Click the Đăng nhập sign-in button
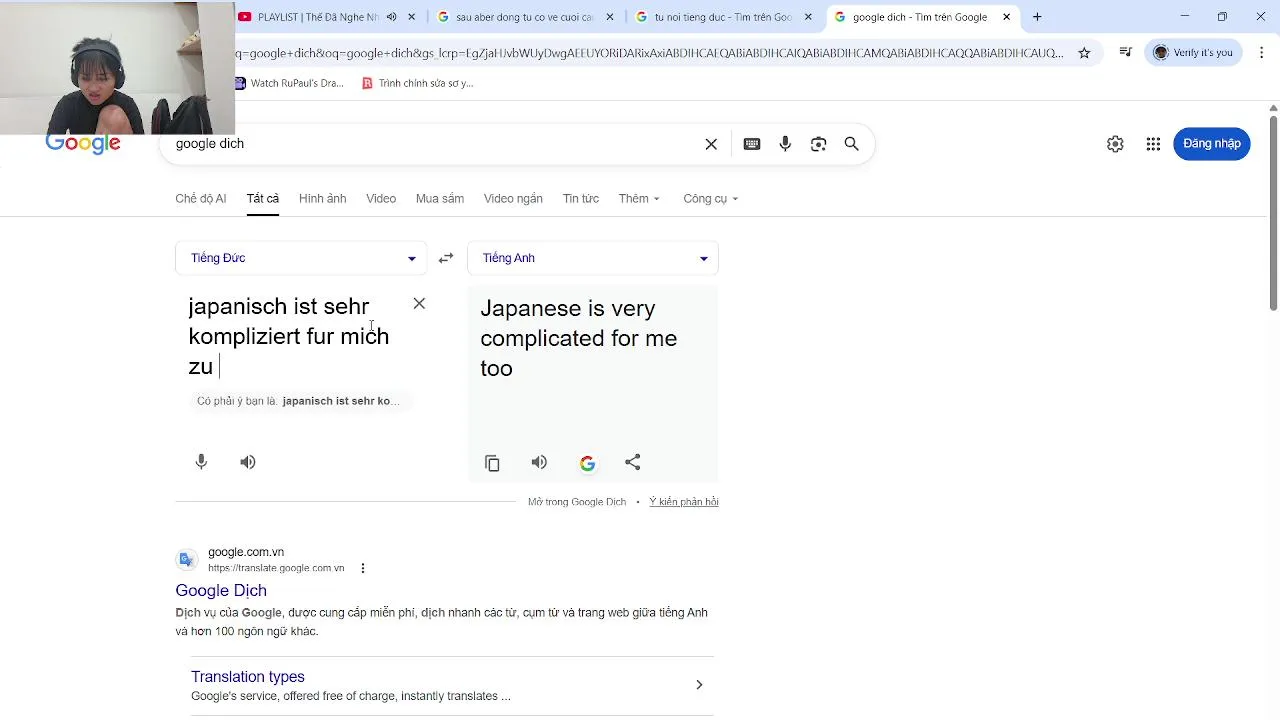The image size is (1280, 720). pos(1212,144)
